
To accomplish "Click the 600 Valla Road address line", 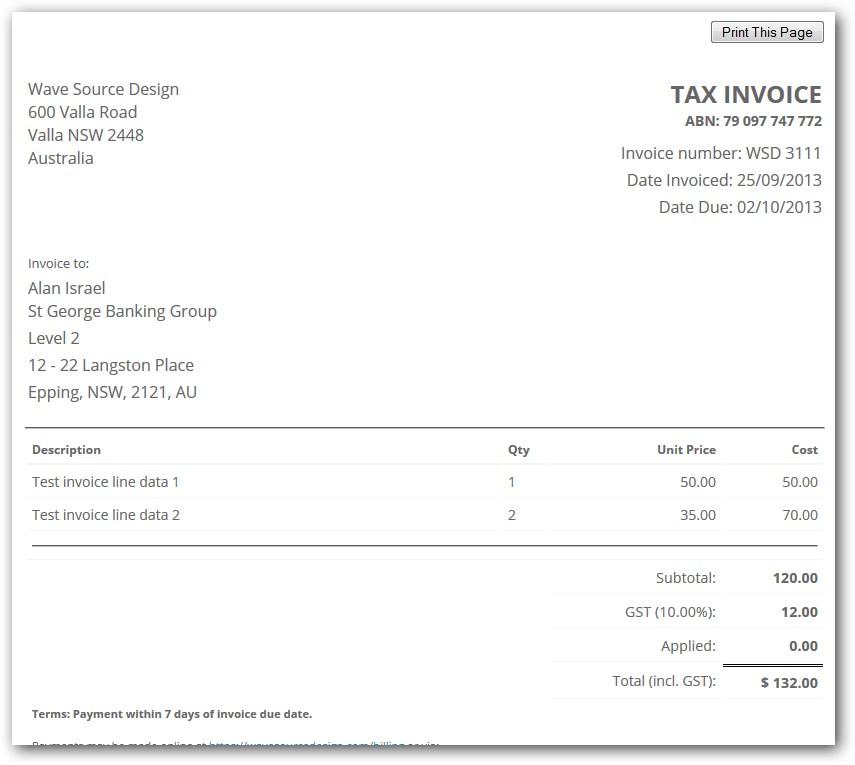I will tap(82, 112).
